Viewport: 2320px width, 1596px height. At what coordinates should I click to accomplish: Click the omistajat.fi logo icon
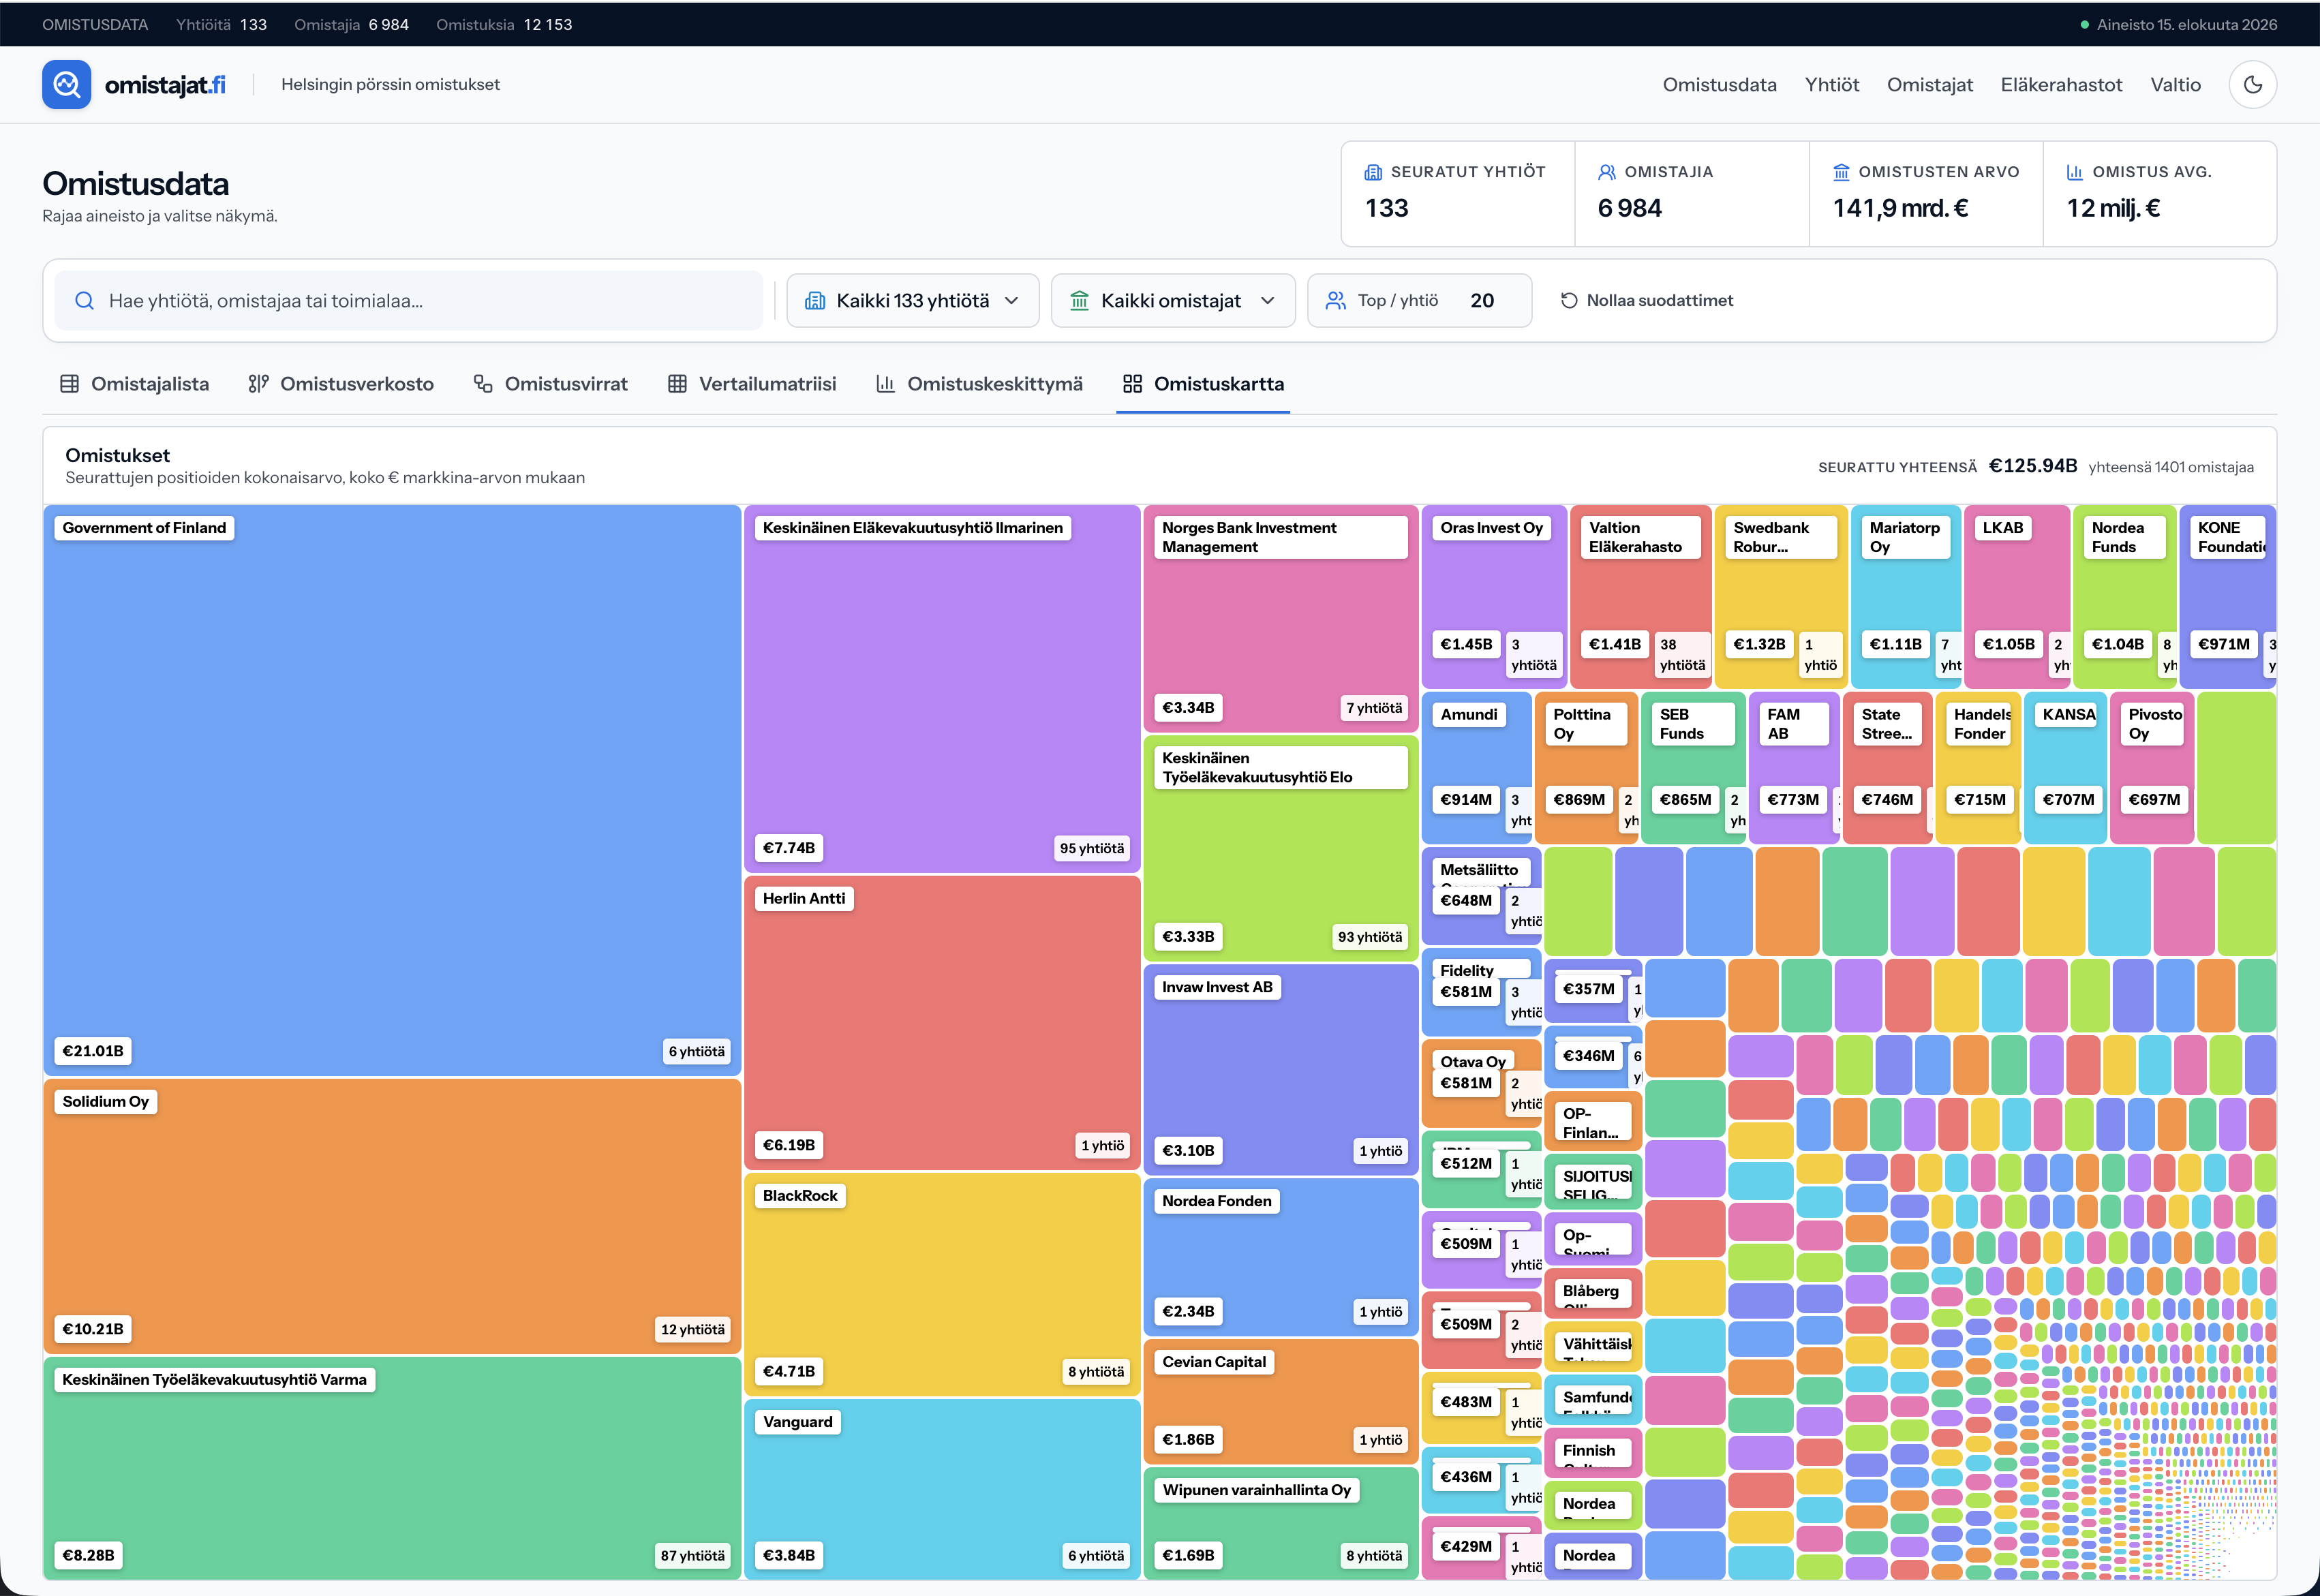(67, 85)
